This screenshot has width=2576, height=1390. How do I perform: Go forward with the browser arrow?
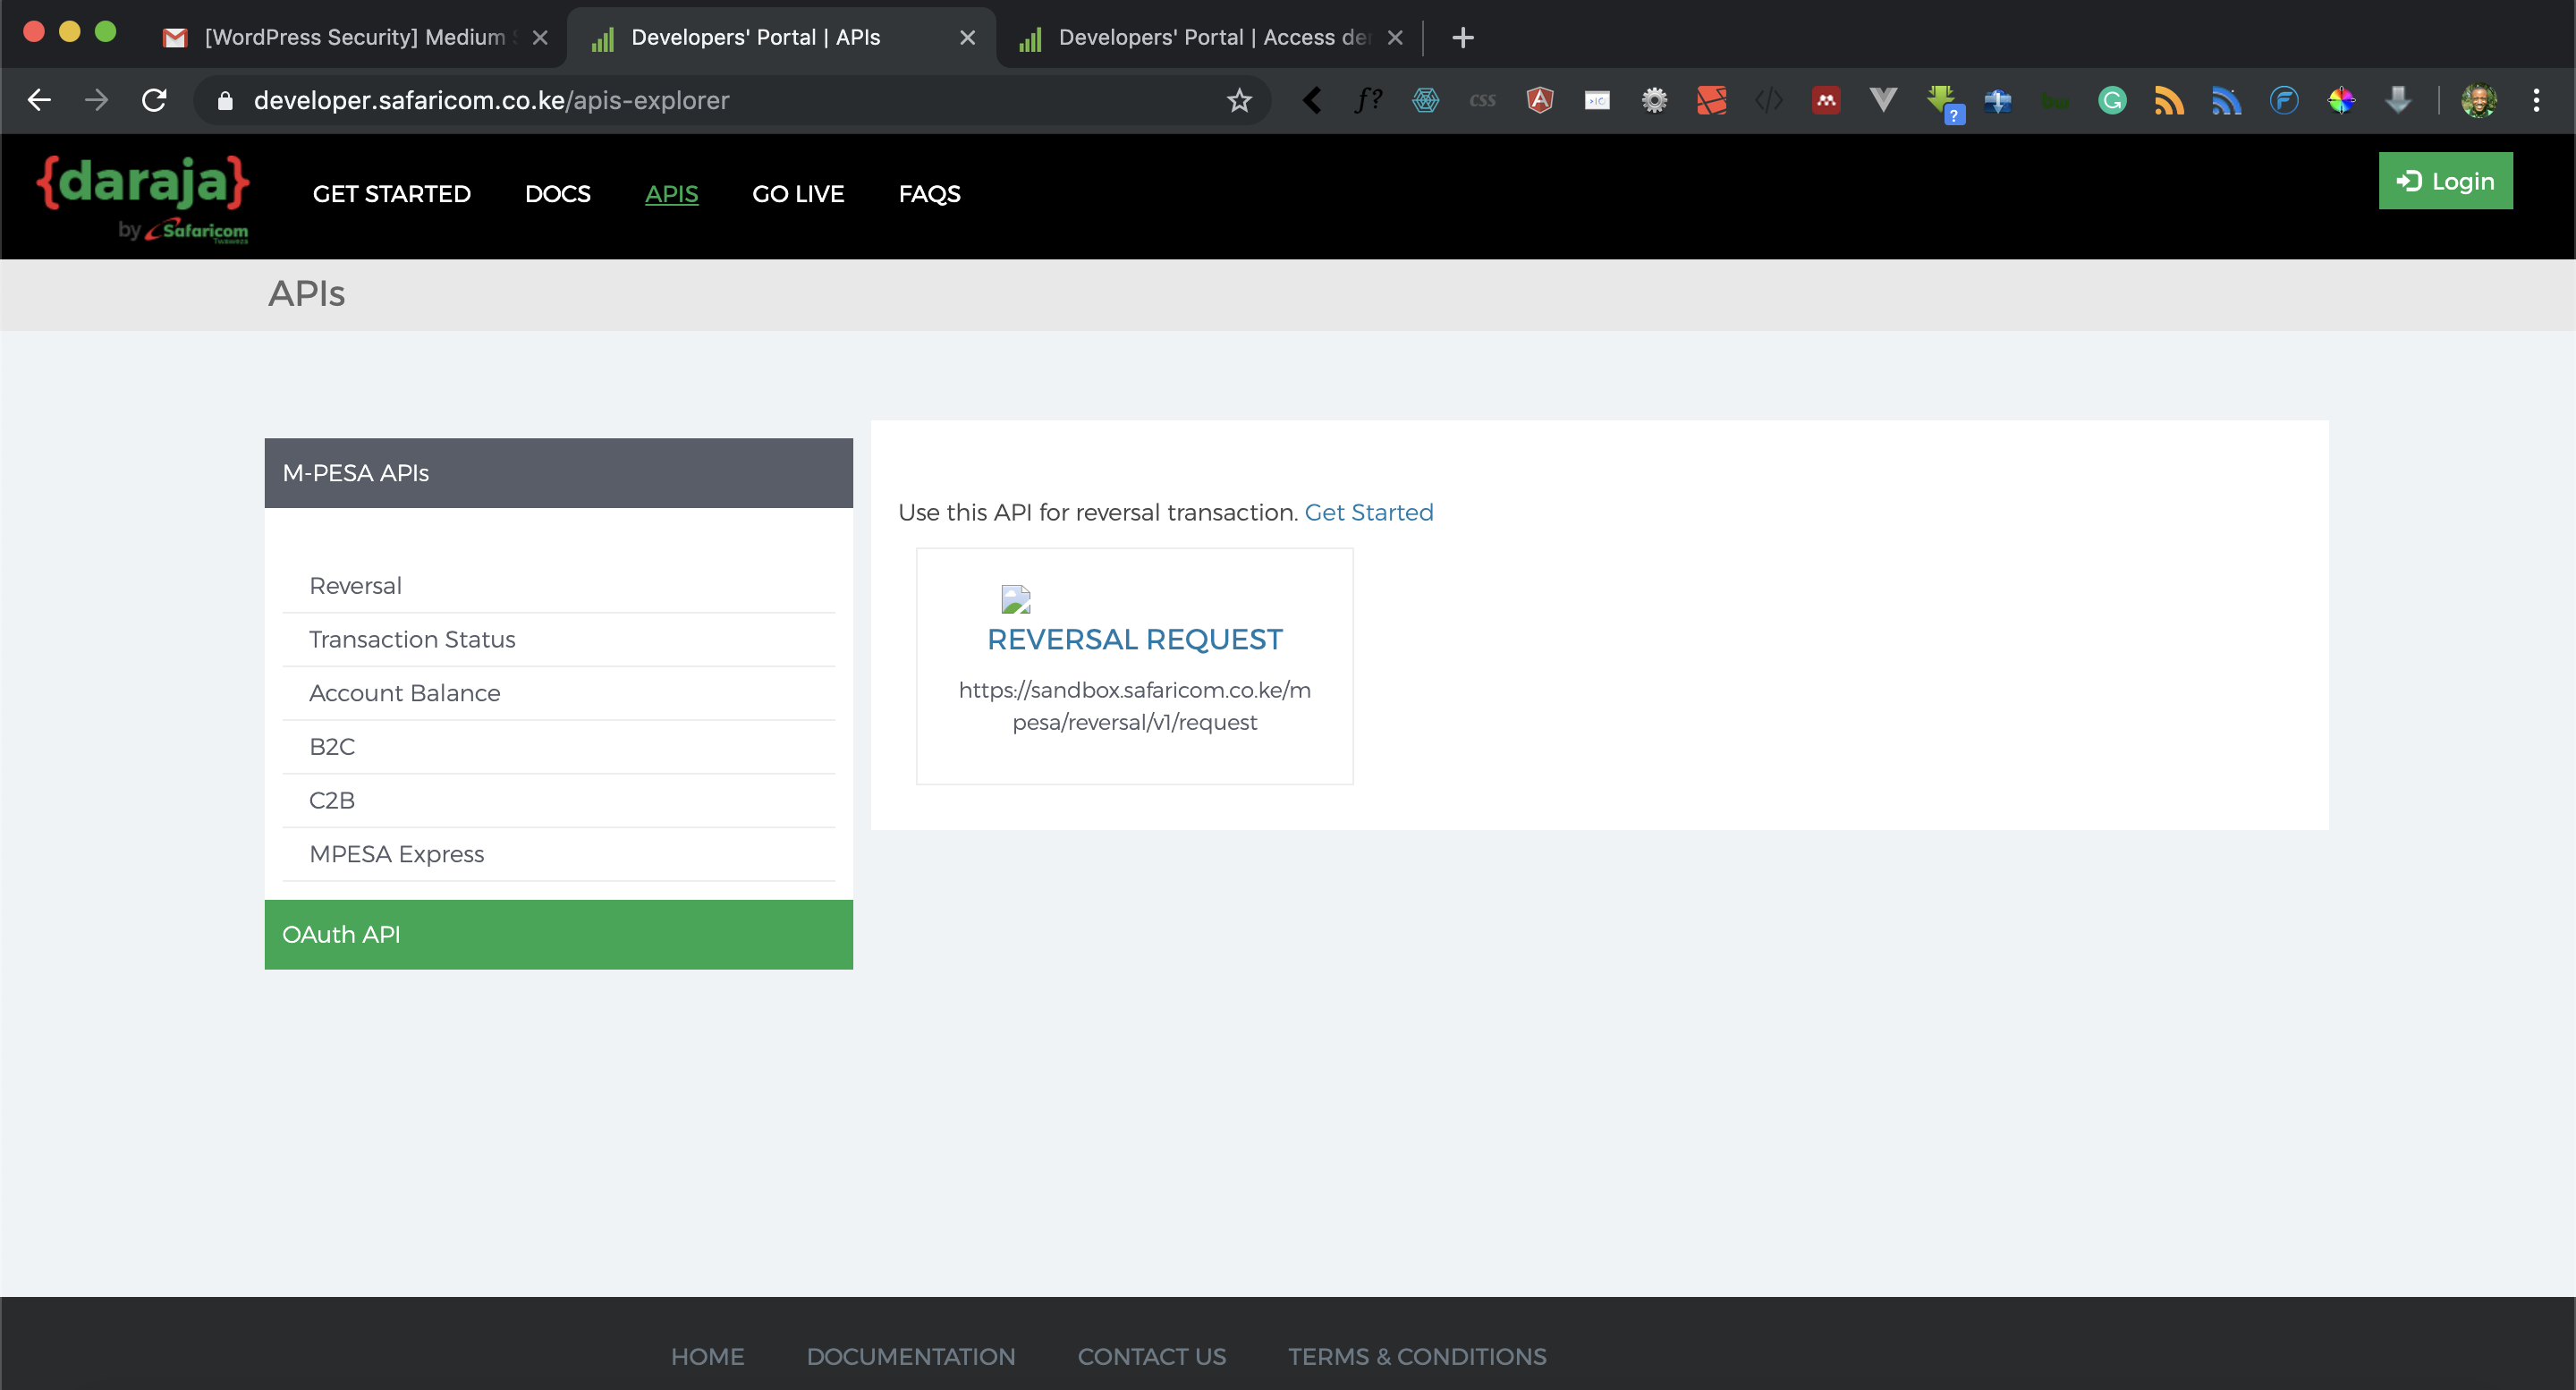pyautogui.click(x=96, y=100)
